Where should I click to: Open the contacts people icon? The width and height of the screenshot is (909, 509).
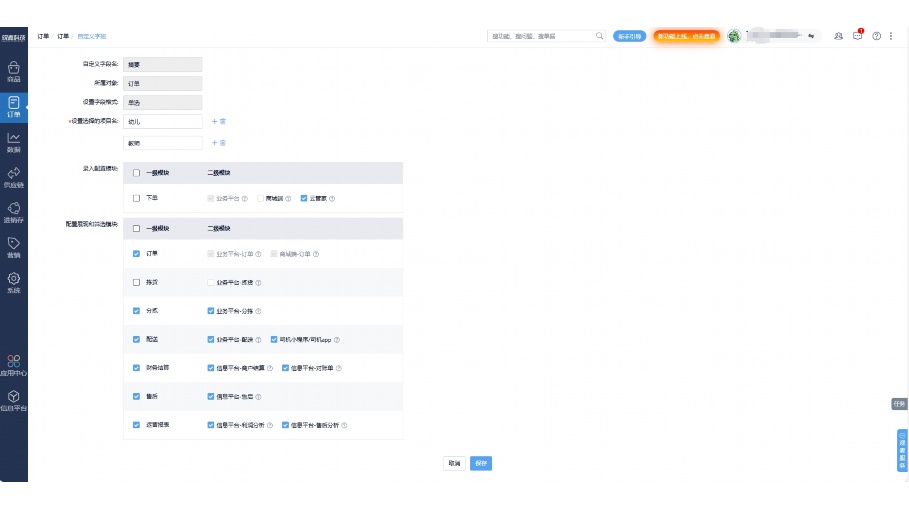pyautogui.click(x=838, y=36)
